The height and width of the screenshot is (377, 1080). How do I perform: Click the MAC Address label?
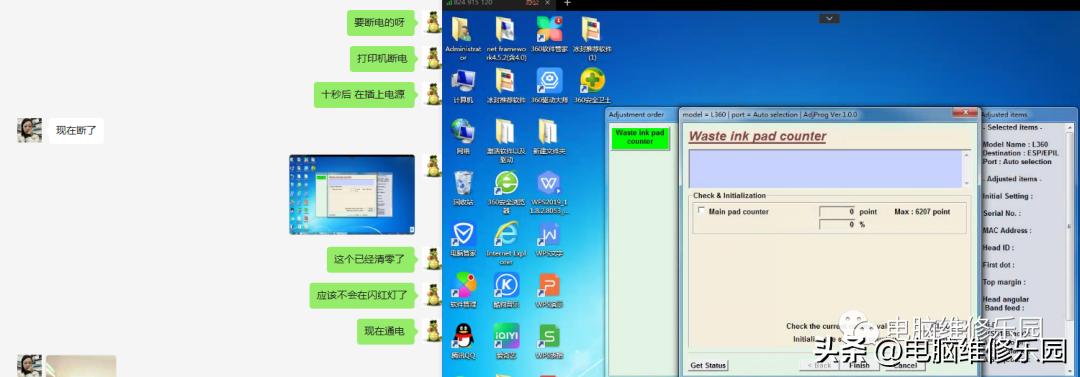[1006, 231]
